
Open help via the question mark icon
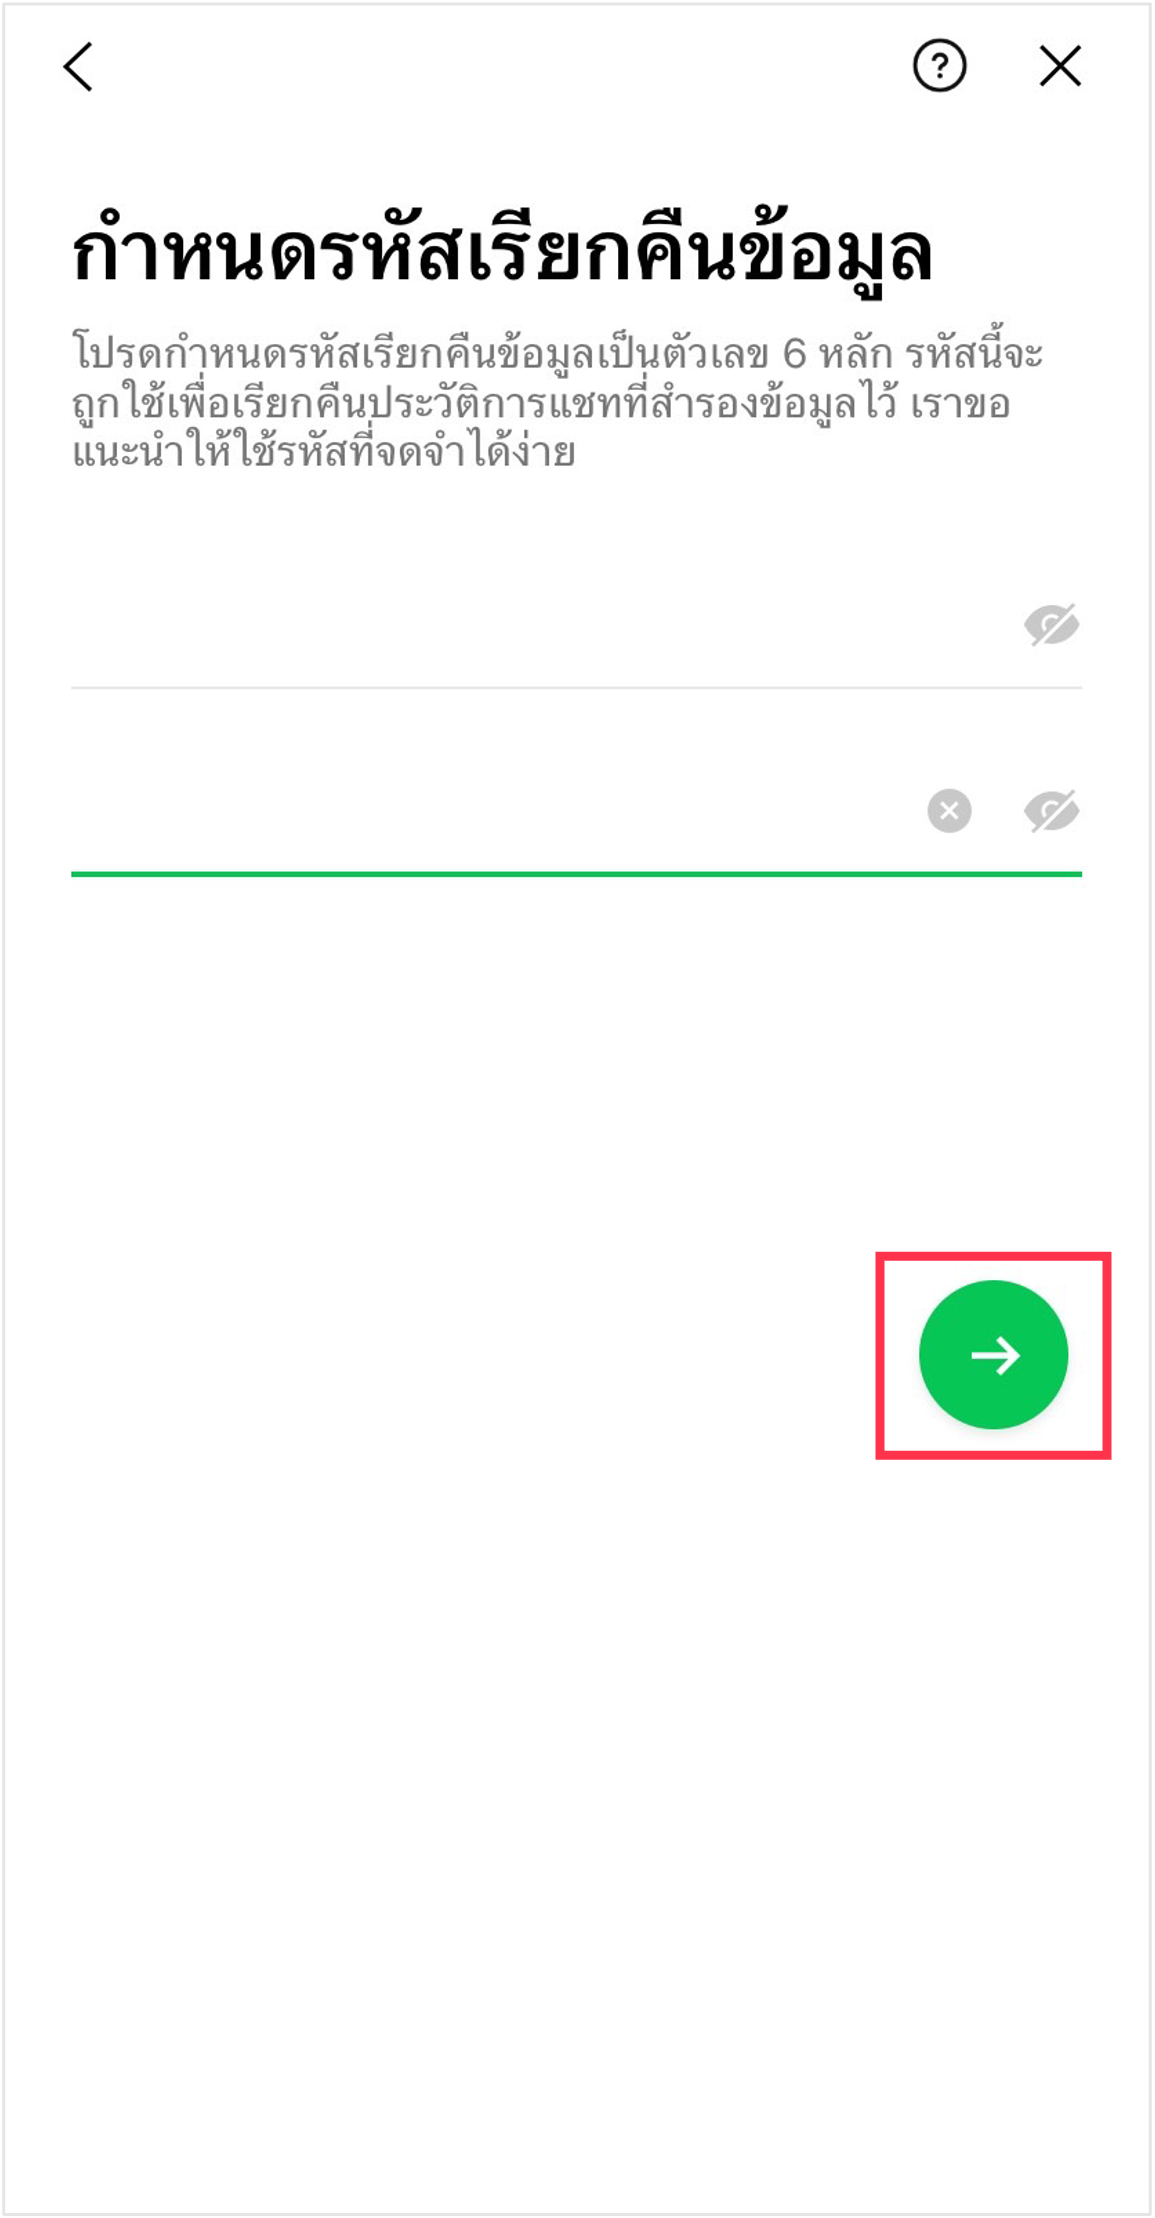pos(939,67)
